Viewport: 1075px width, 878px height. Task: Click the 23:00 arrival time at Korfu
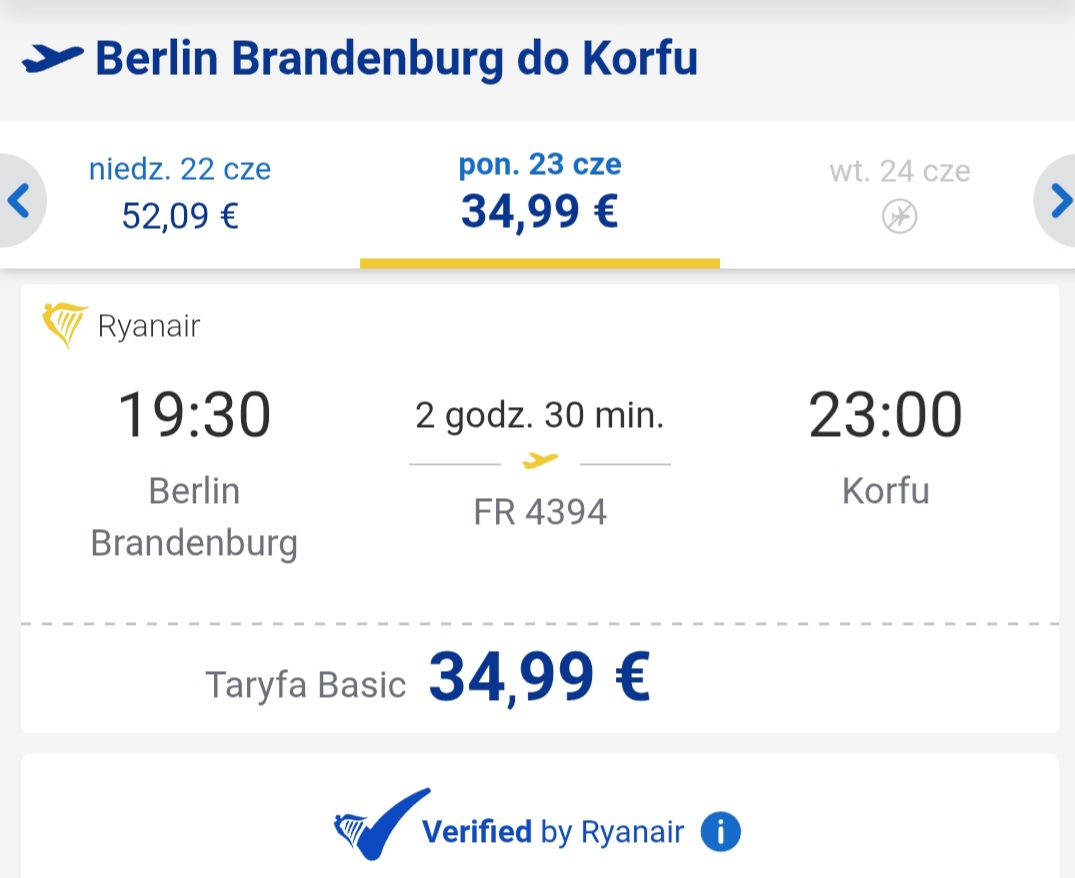pyautogui.click(x=886, y=415)
